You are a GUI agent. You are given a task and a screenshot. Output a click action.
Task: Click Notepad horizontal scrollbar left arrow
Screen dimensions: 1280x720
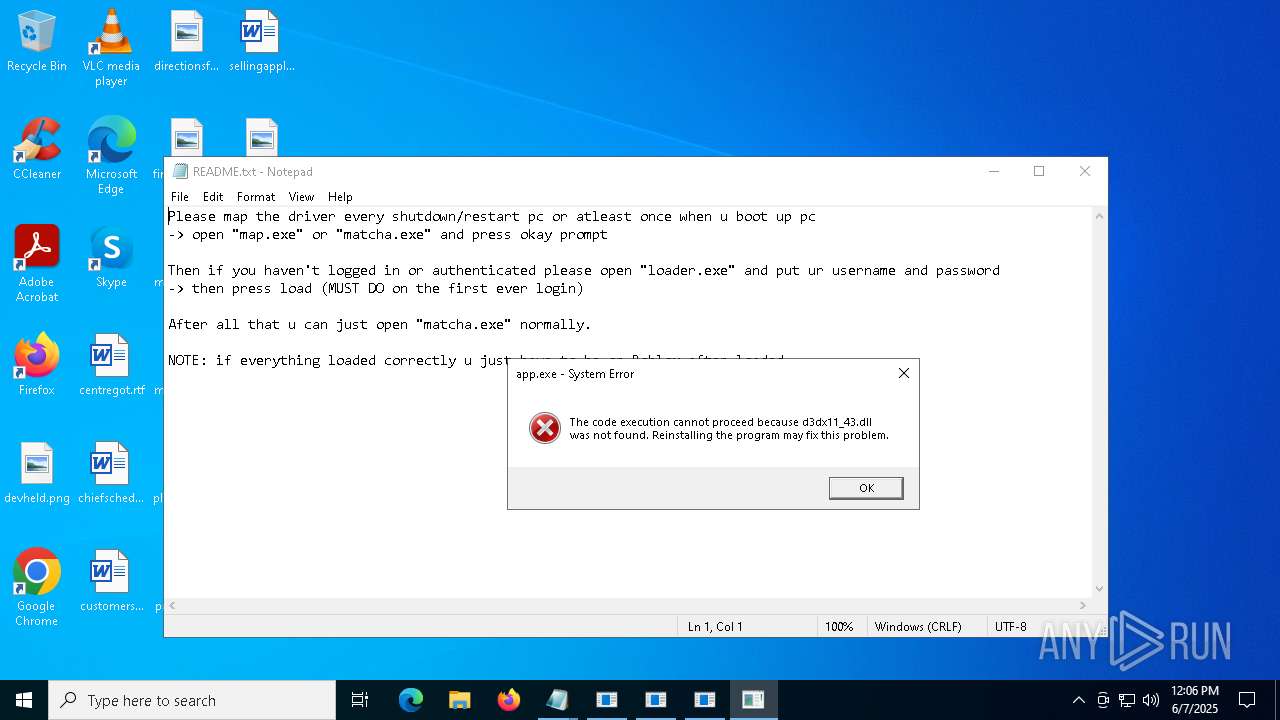[172, 606]
